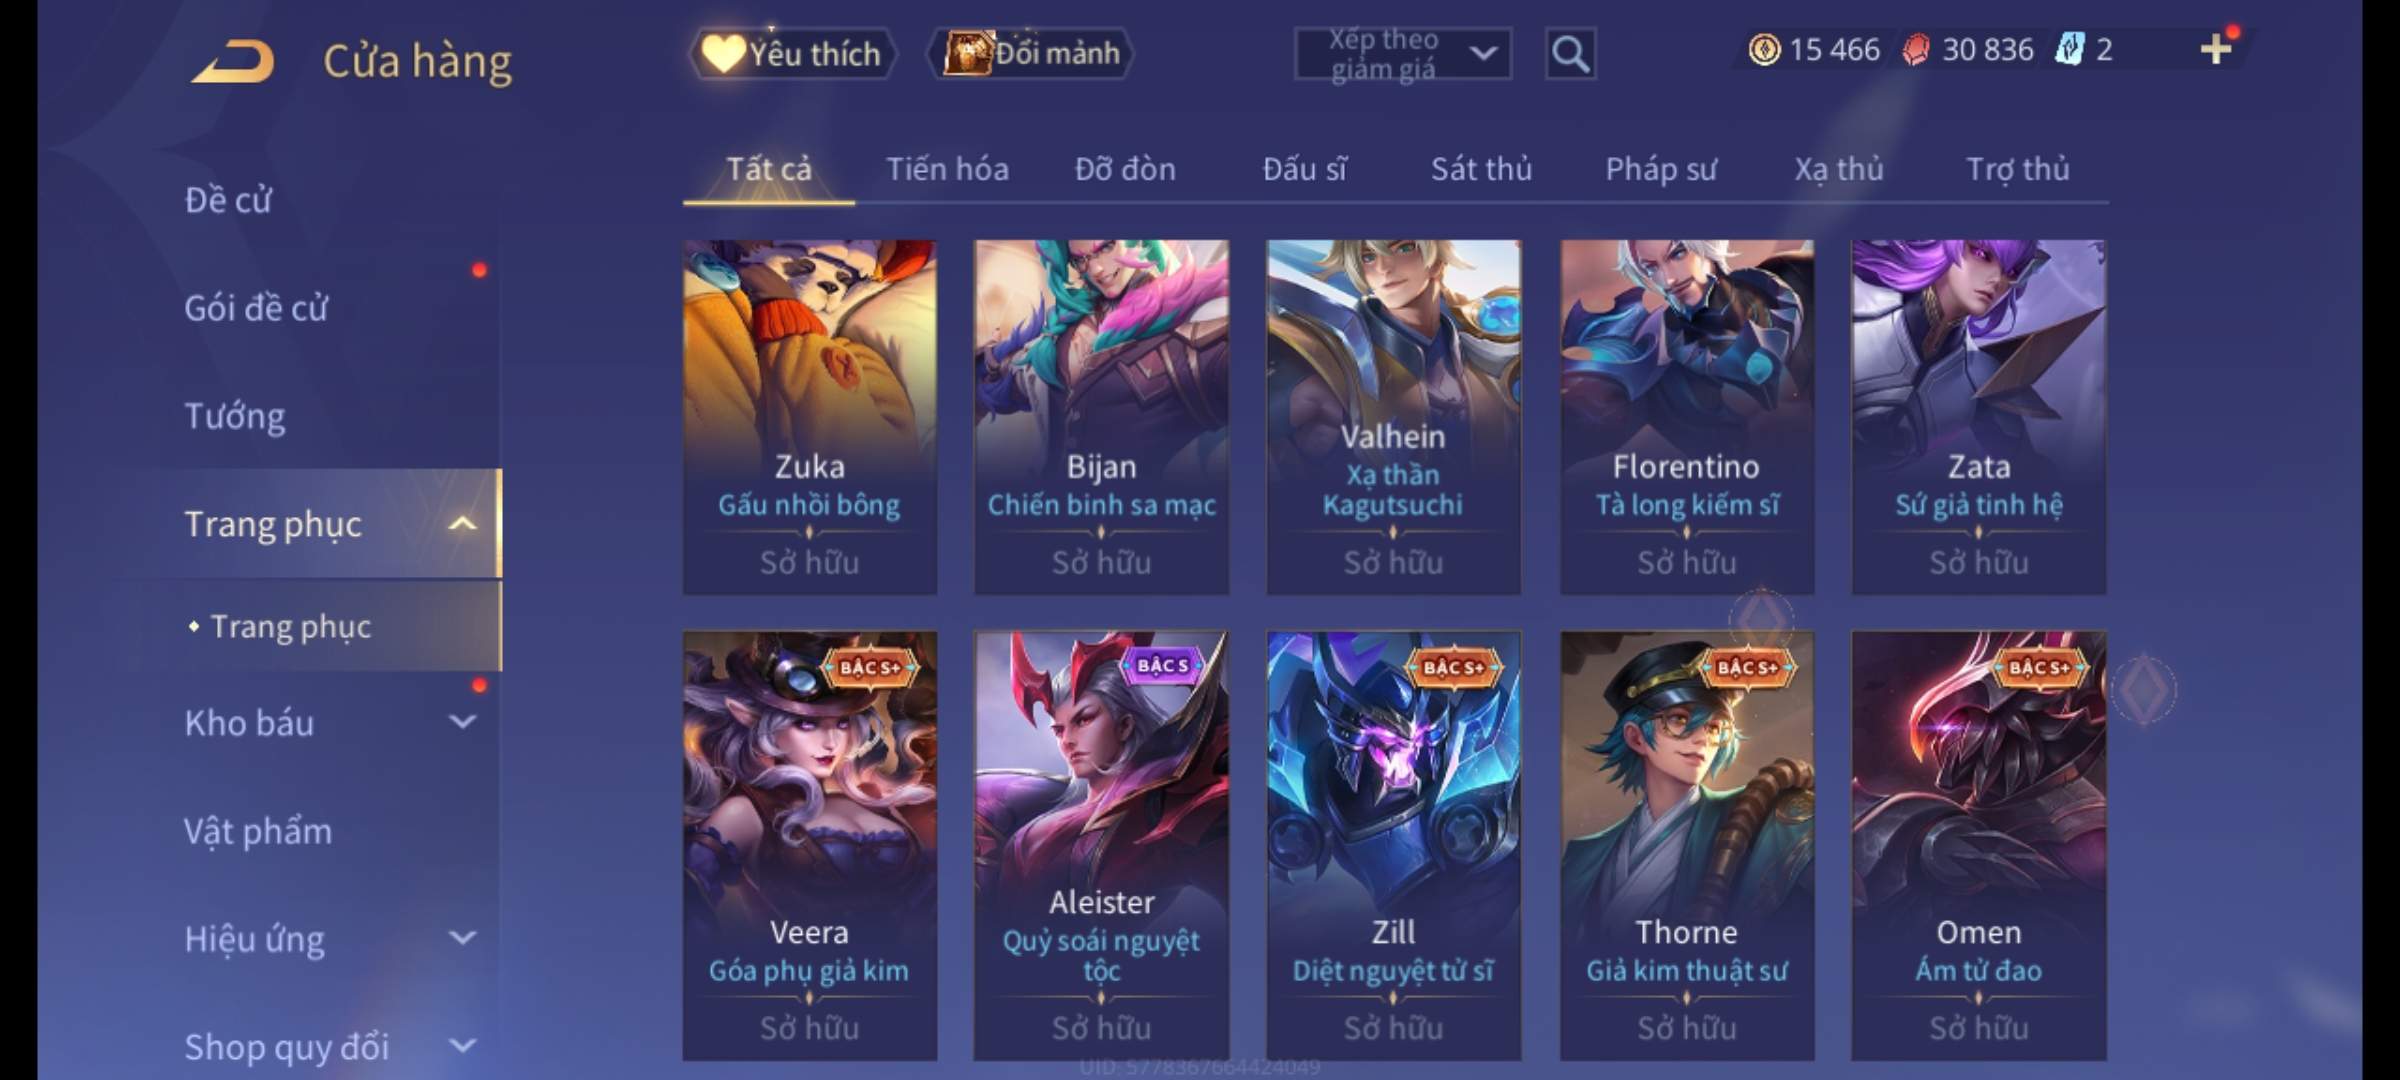Image resolution: width=2400 pixels, height=1080 pixels.
Task: Expand the Kho báu sidebar section
Action: click(x=462, y=722)
